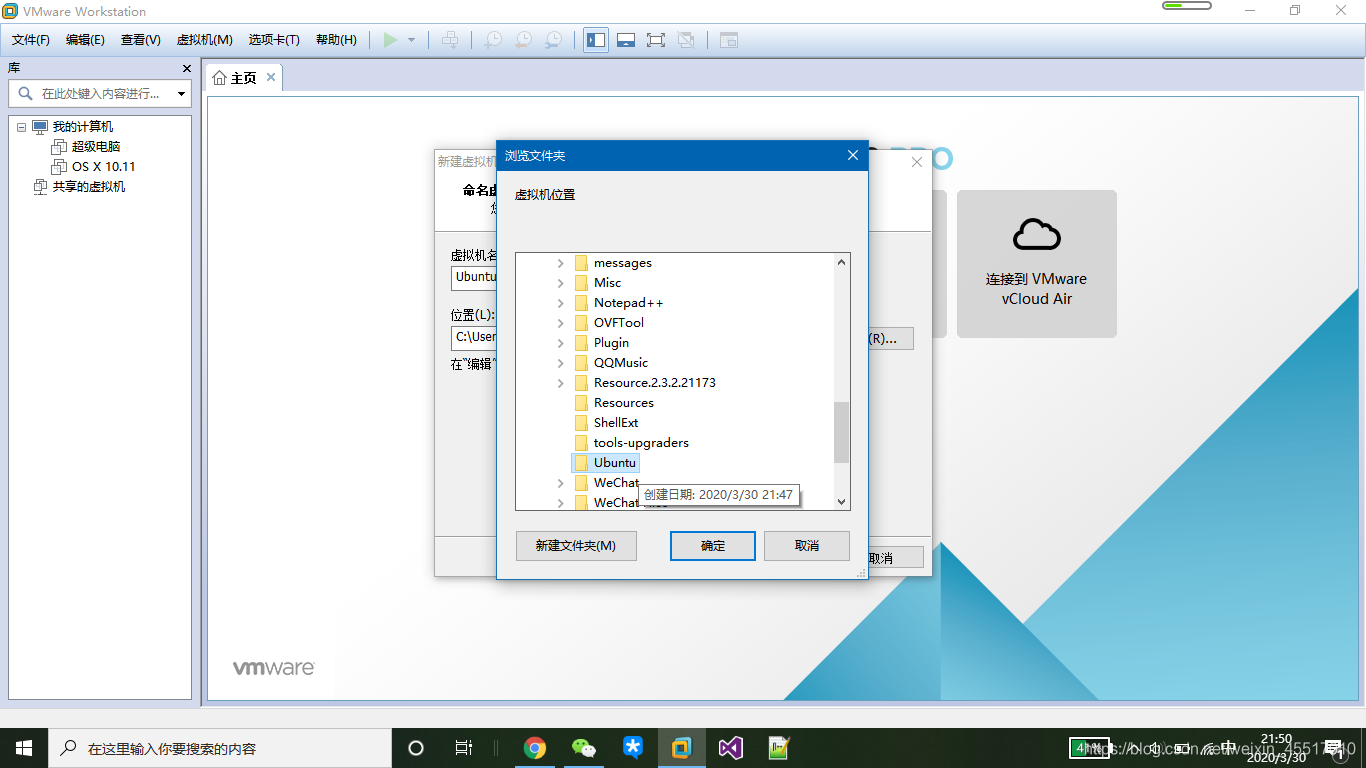Open the 编辑(E) menu

85,40
